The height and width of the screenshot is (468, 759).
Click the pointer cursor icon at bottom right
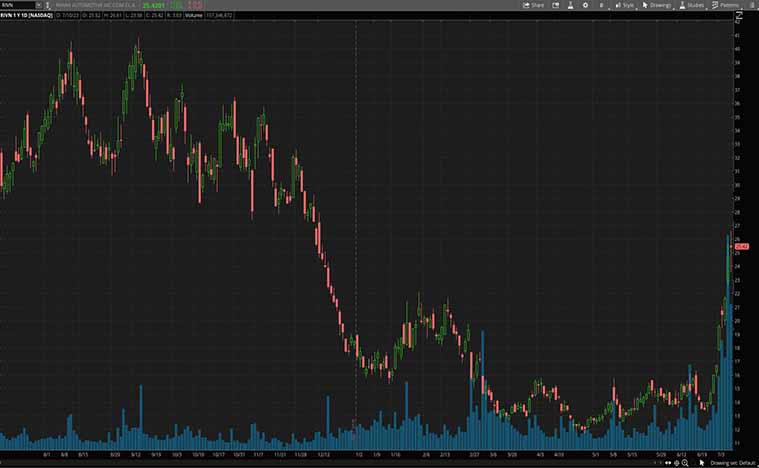click(702, 463)
